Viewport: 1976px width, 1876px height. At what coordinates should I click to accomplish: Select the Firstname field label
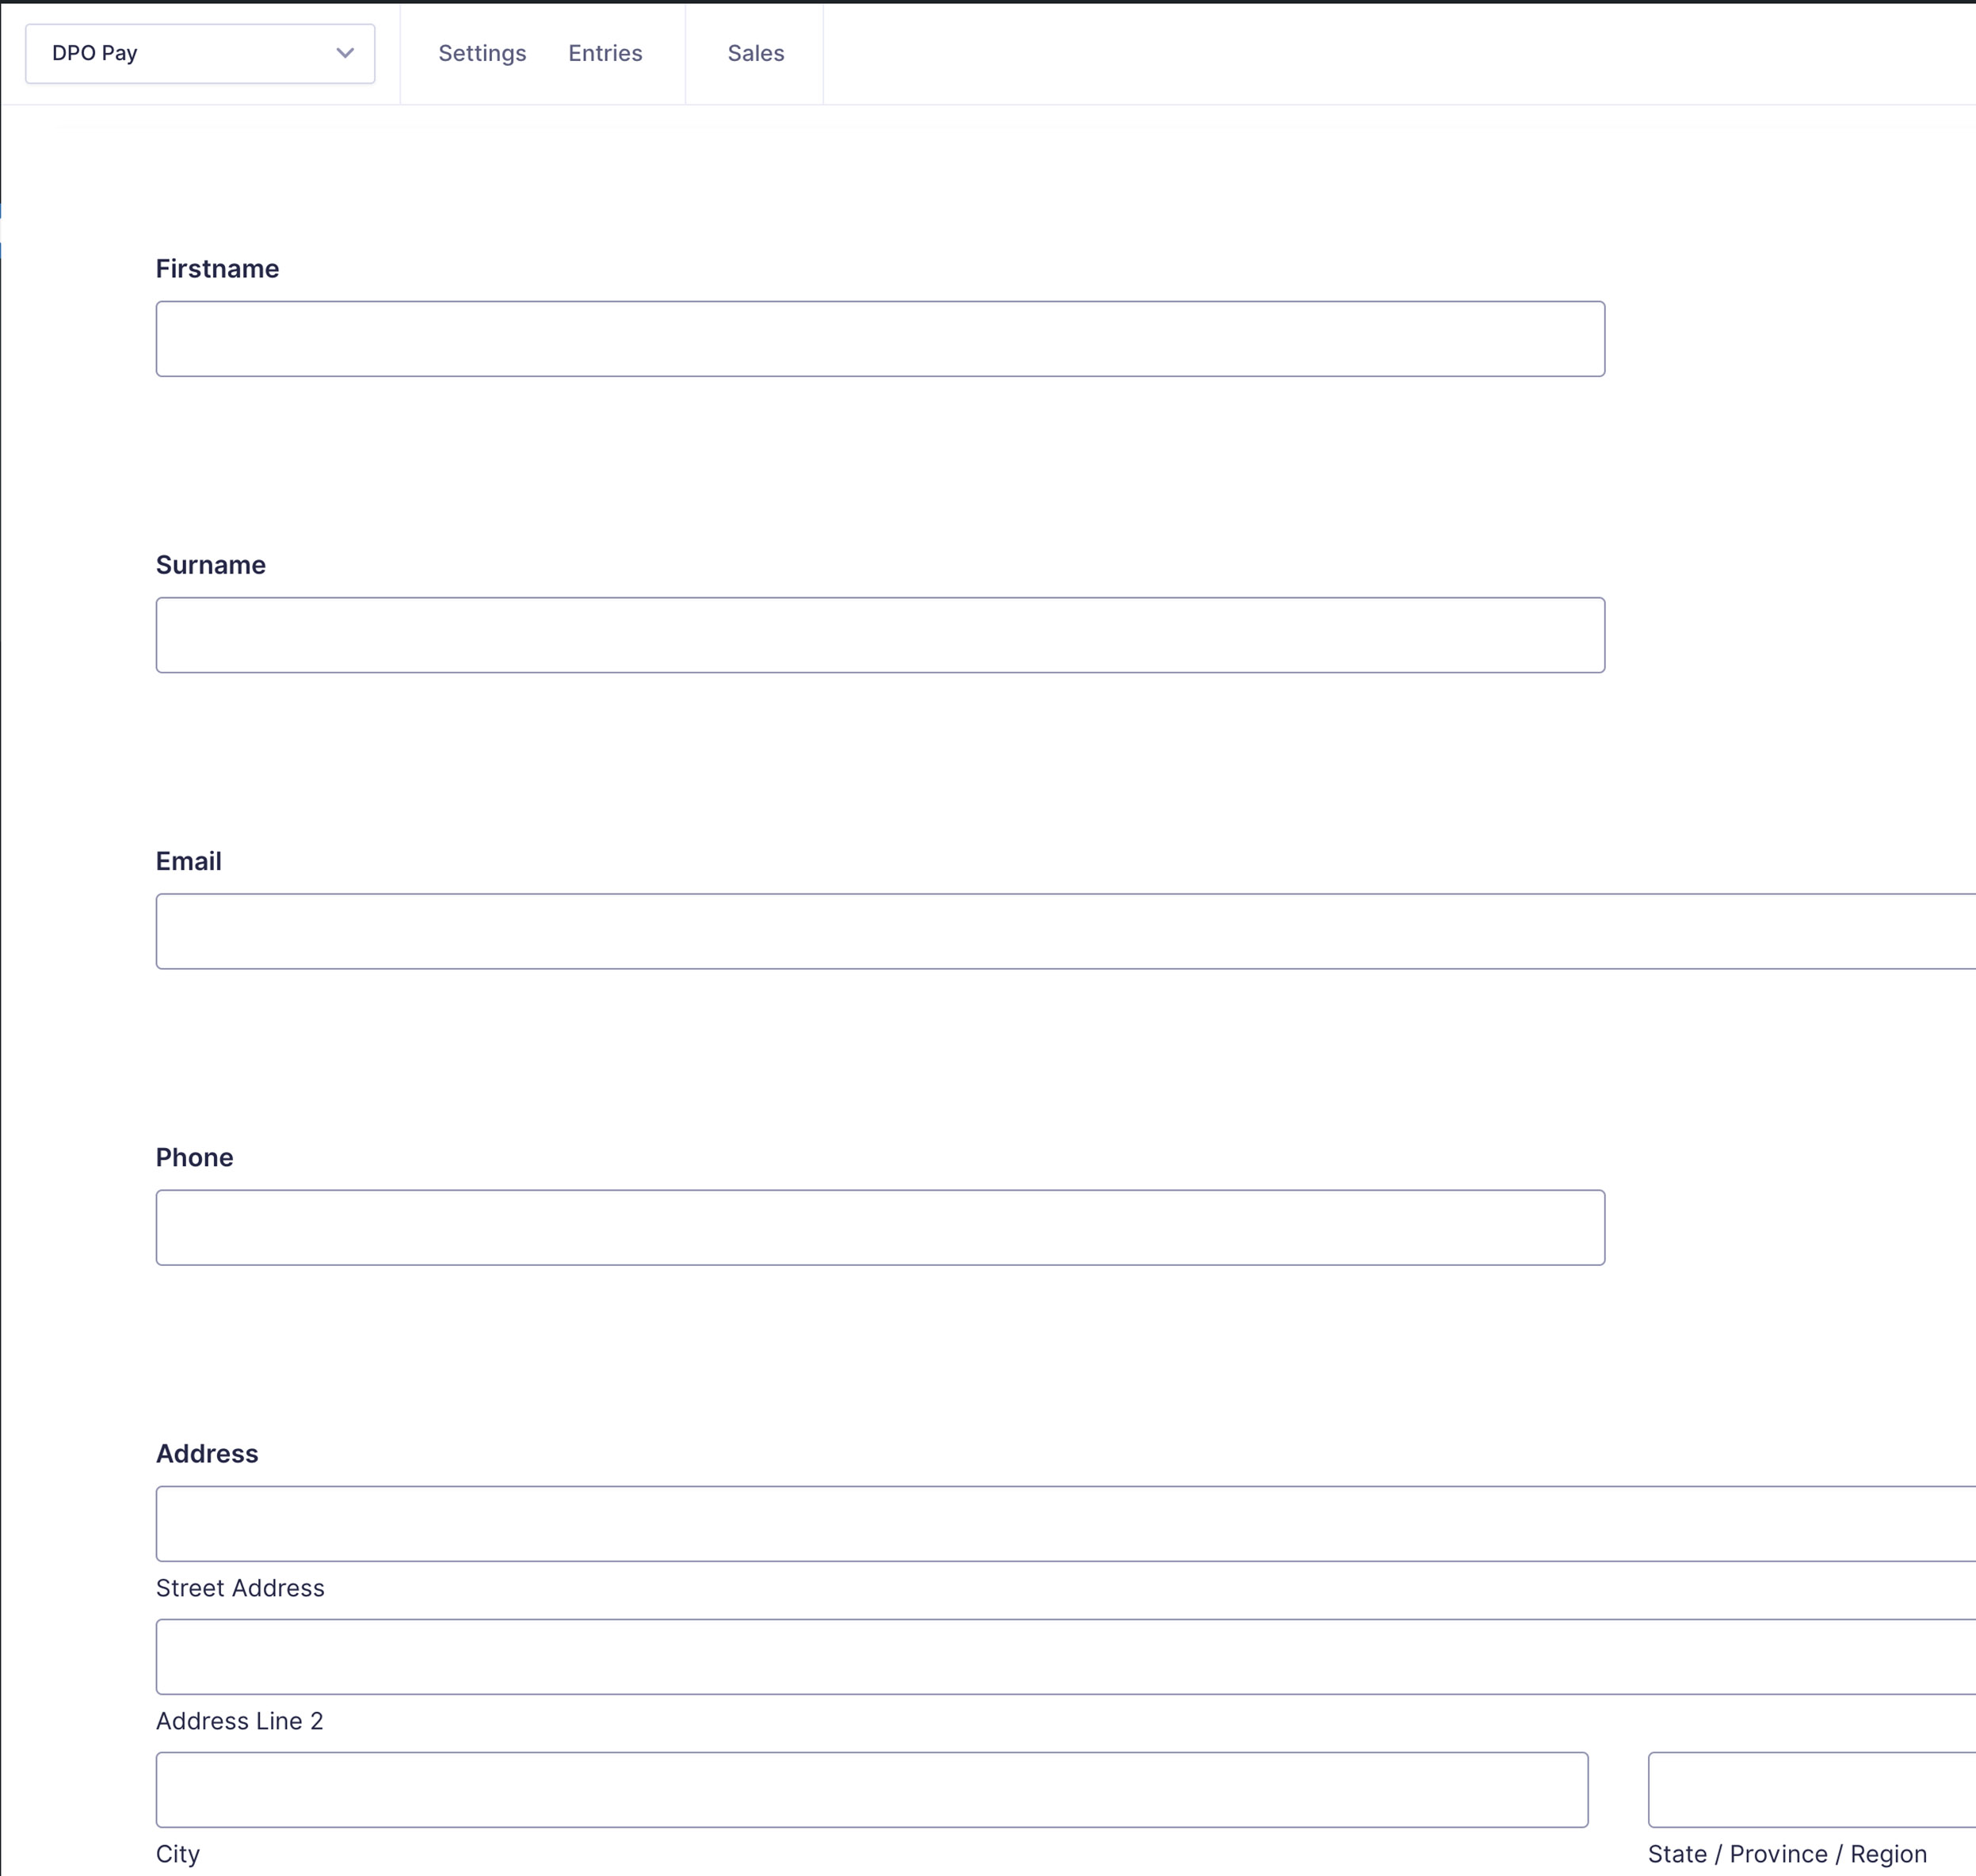(217, 268)
